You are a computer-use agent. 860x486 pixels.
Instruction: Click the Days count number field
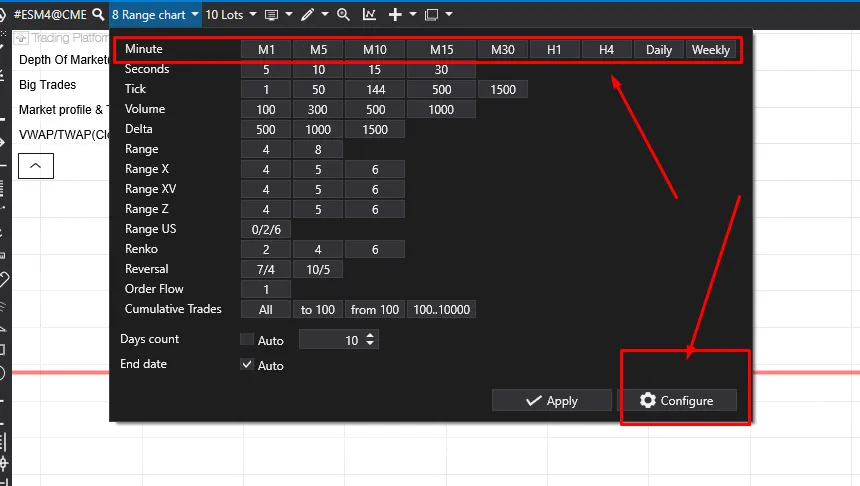coord(331,340)
